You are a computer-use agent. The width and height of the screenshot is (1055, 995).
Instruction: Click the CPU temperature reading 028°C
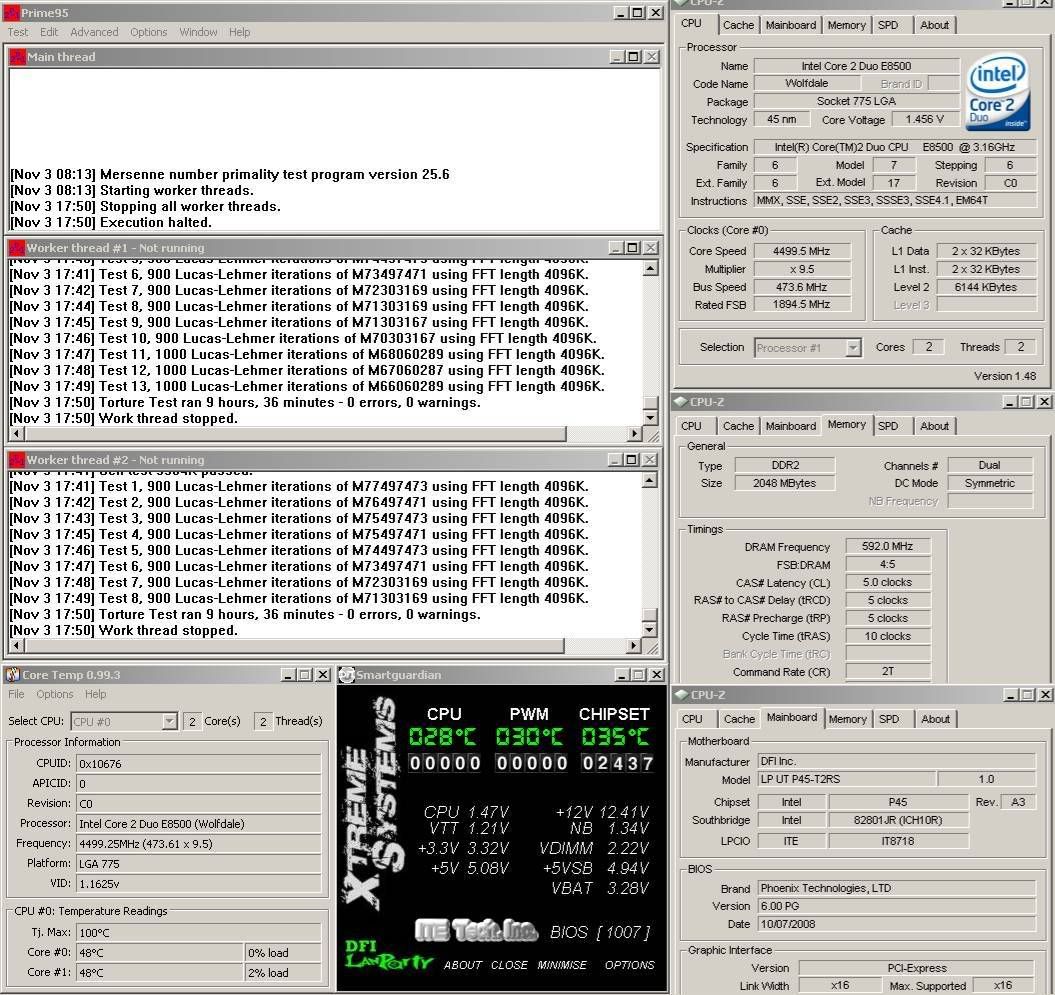click(x=443, y=737)
